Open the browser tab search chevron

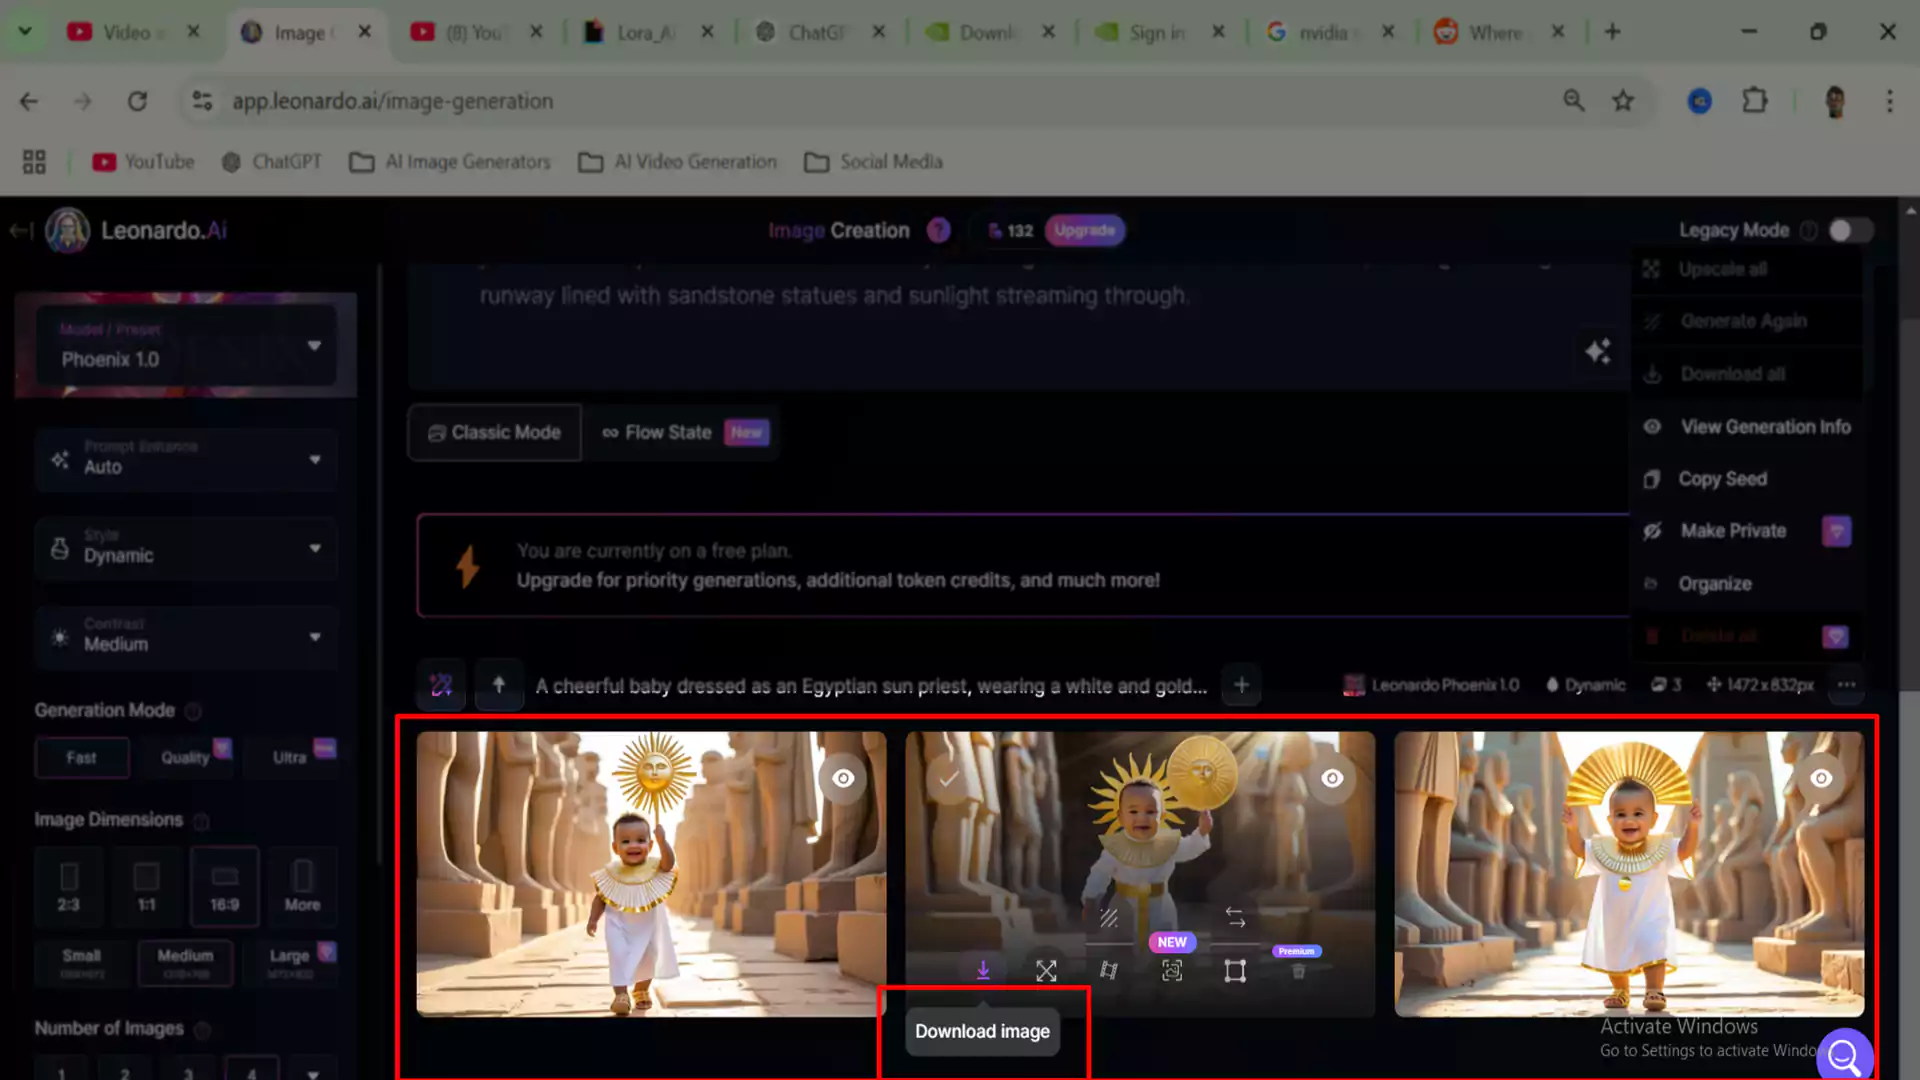(x=25, y=31)
